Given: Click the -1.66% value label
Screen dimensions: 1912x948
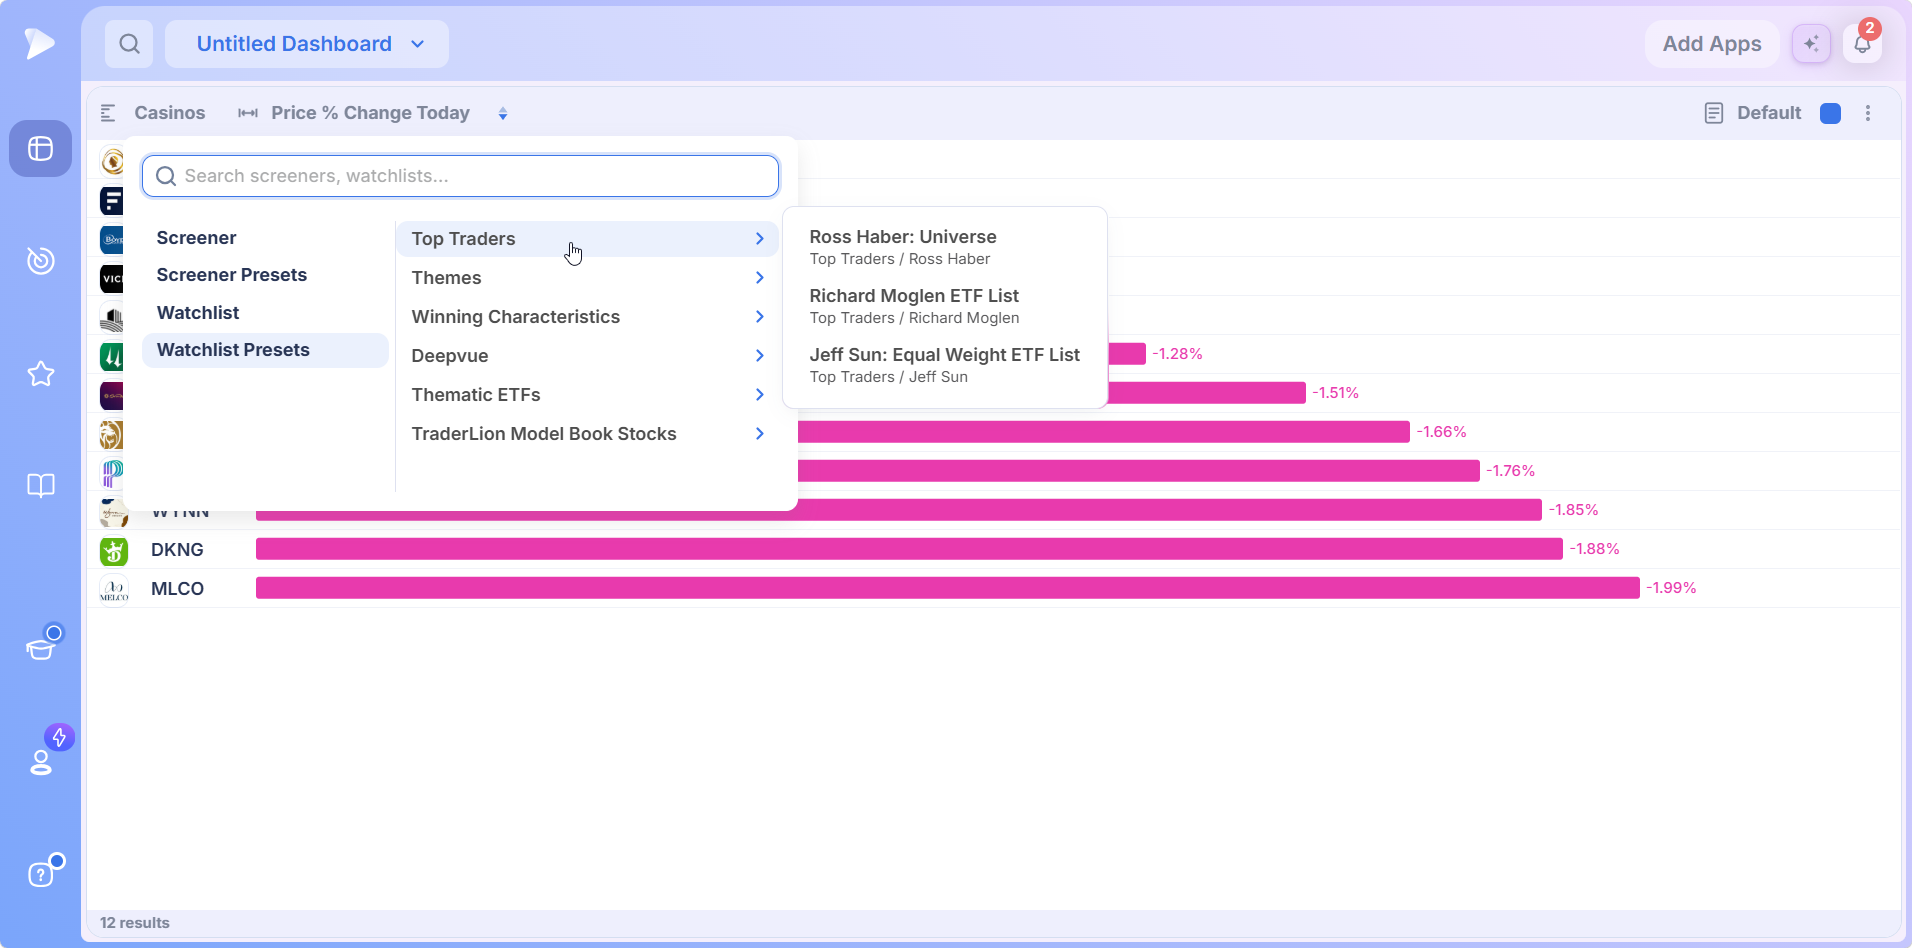Looking at the screenshot, I should pyautogui.click(x=1441, y=432).
